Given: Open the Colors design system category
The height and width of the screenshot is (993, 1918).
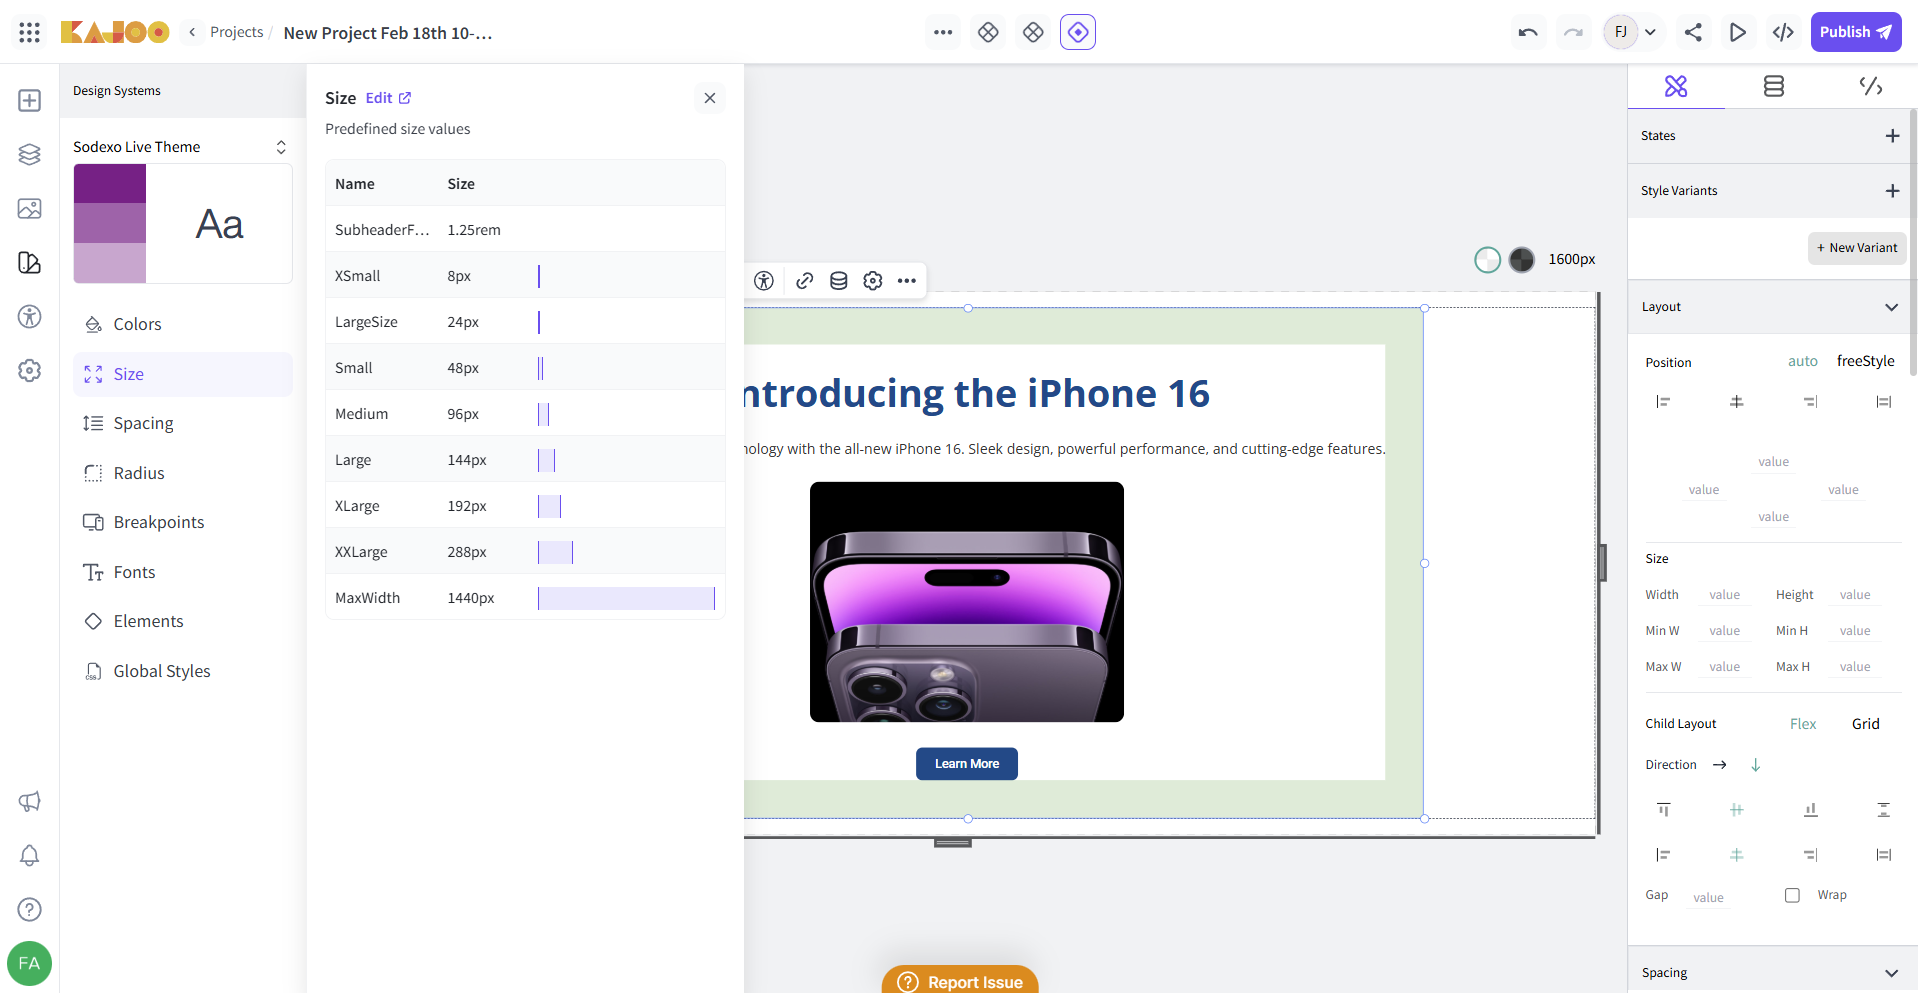Looking at the screenshot, I should pos(183,324).
